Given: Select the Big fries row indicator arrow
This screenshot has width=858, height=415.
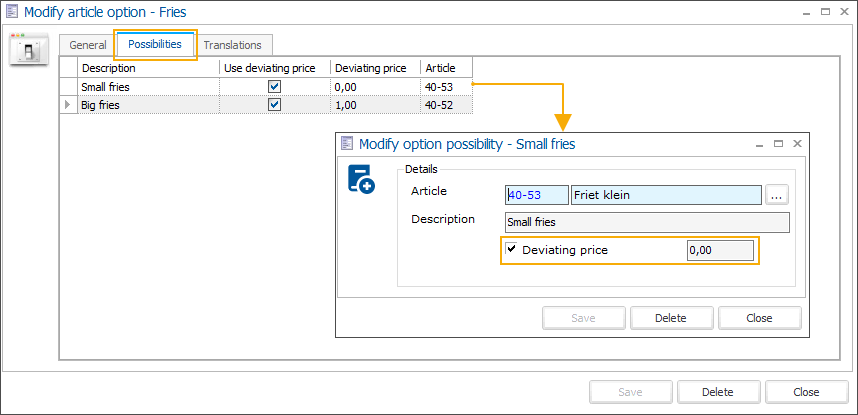Looking at the screenshot, I should (68, 104).
